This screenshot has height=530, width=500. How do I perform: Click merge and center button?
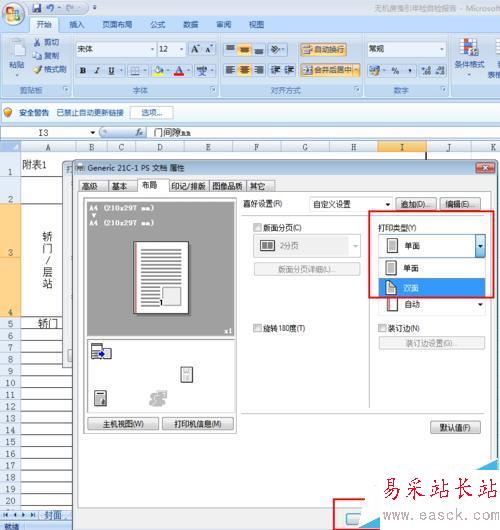[327, 70]
